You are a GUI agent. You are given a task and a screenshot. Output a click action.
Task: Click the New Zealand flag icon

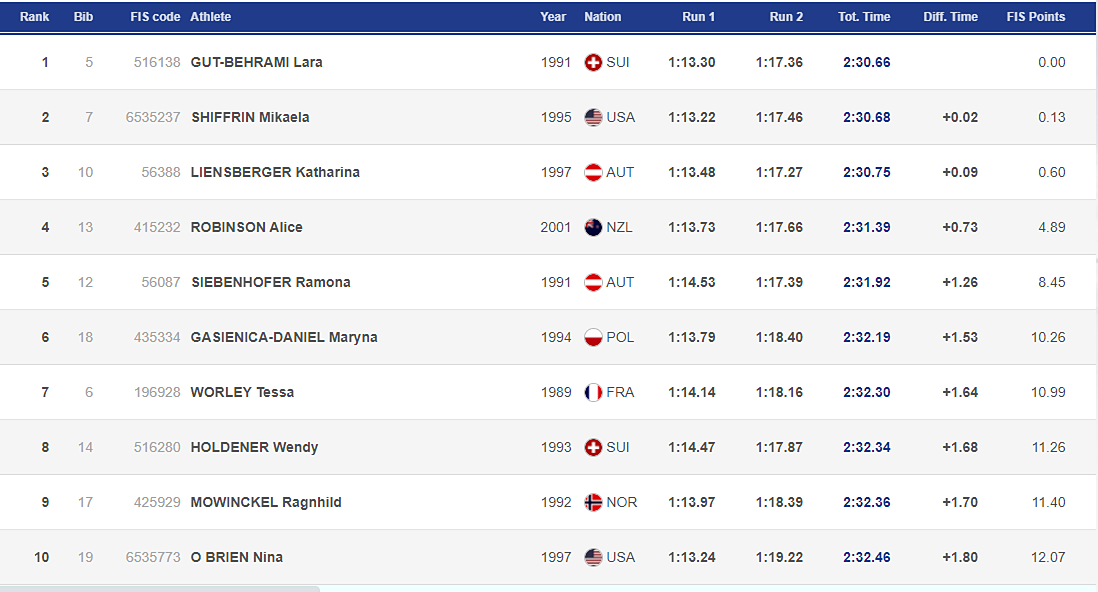pos(593,227)
